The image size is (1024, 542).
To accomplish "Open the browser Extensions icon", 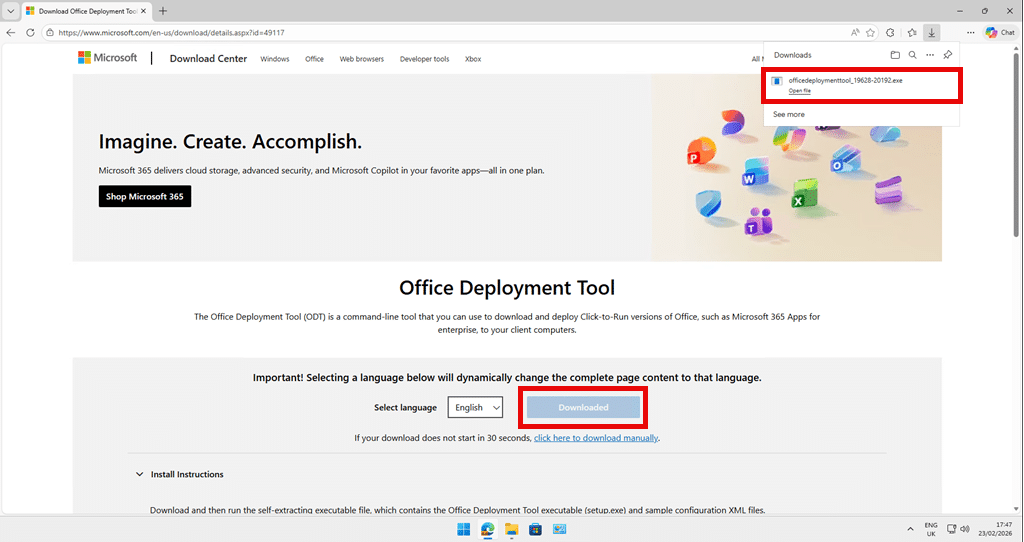I will coord(891,32).
